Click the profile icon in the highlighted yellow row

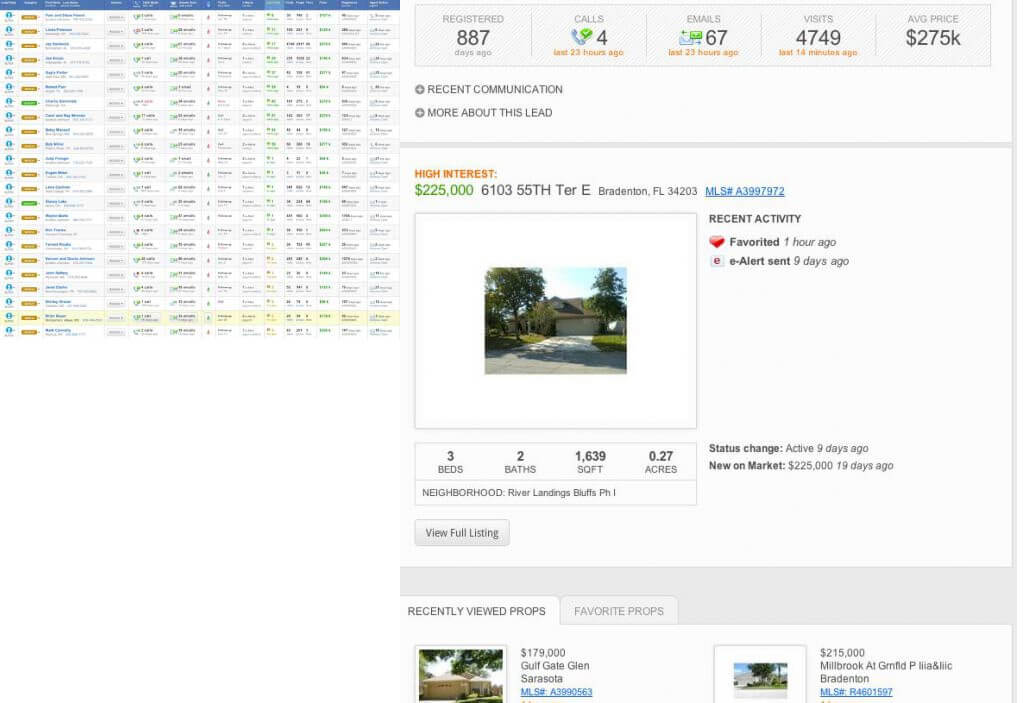(x=9, y=316)
